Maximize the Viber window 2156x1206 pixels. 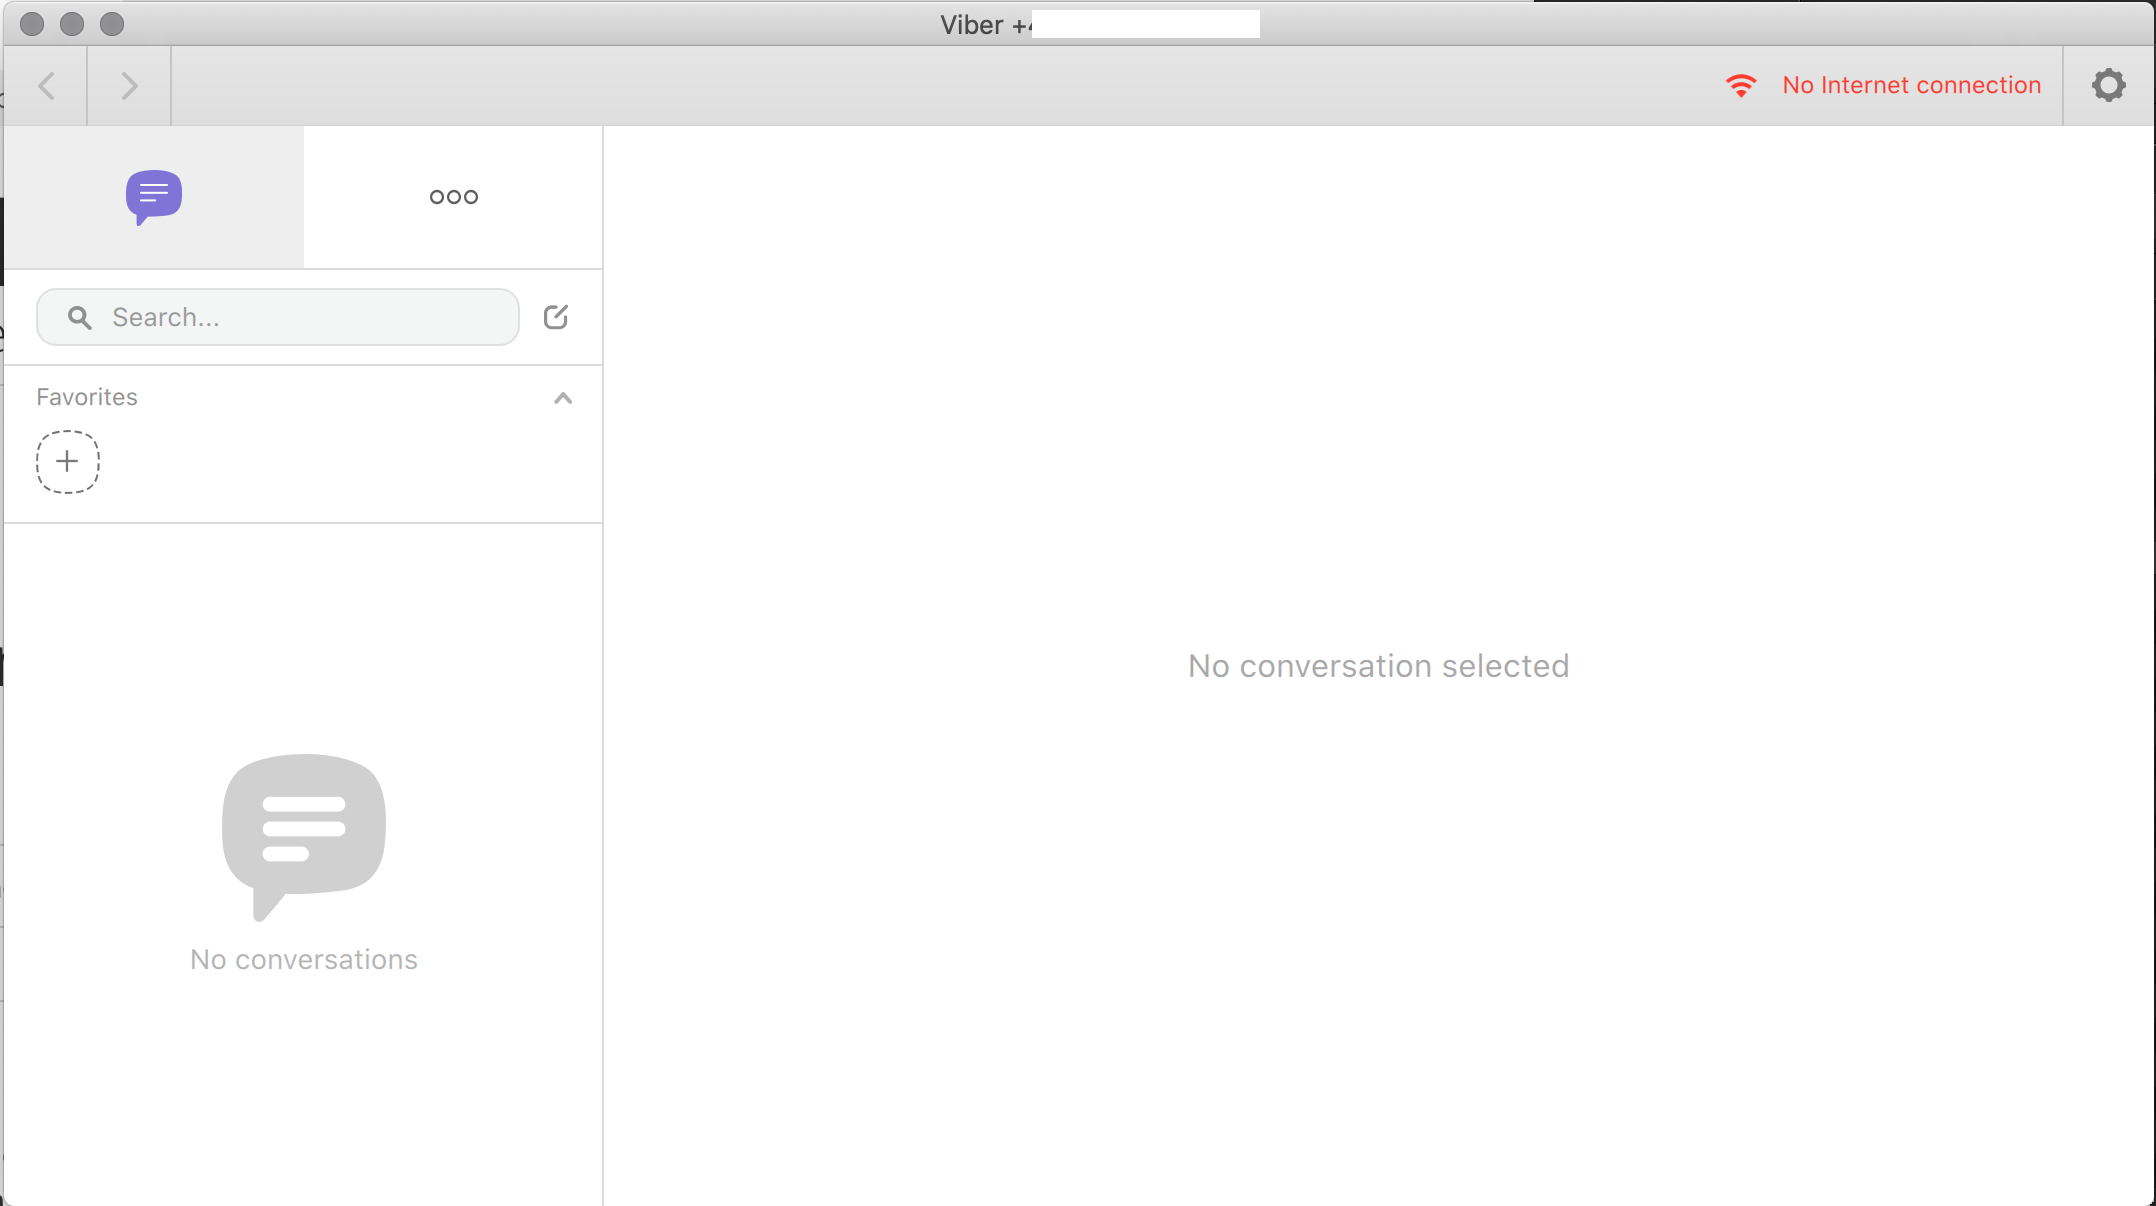pyautogui.click(x=112, y=24)
